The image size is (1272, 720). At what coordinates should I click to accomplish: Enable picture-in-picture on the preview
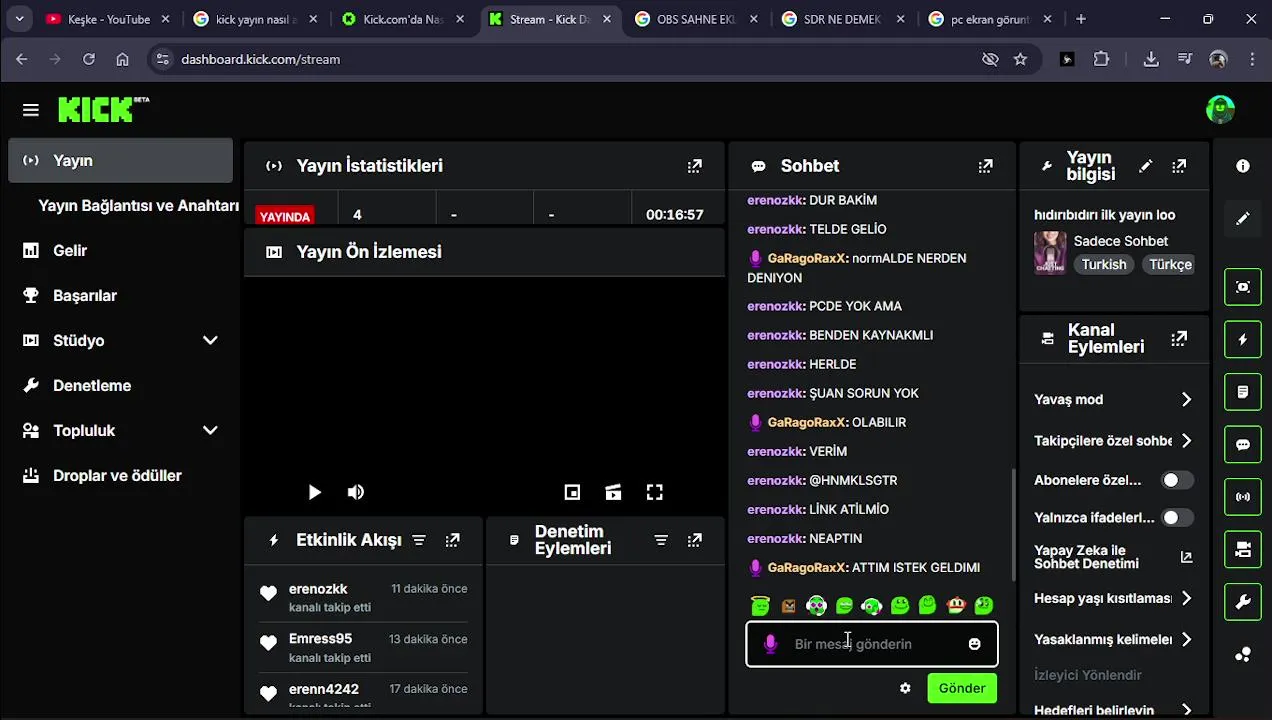572,492
